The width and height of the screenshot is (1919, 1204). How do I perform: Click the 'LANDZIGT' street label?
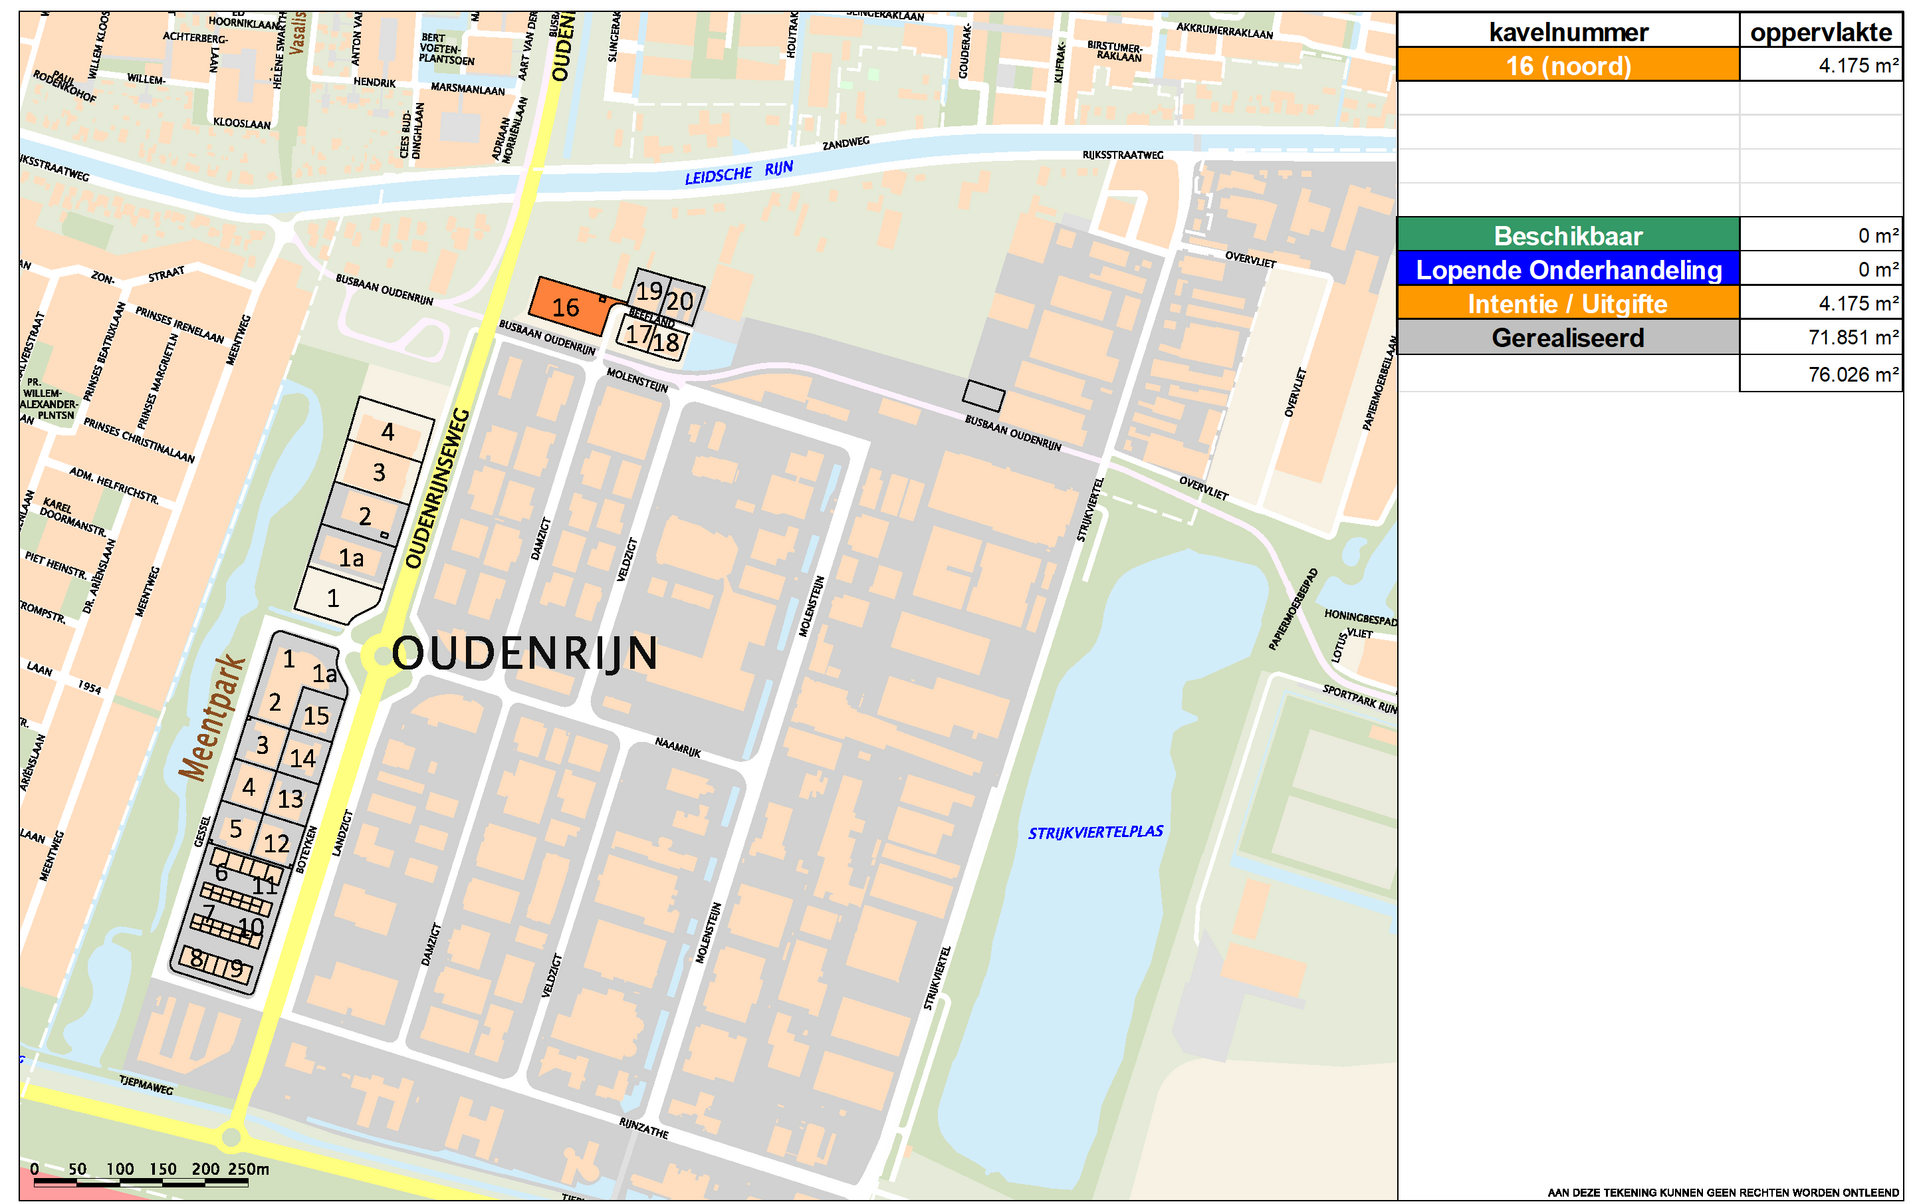click(341, 832)
